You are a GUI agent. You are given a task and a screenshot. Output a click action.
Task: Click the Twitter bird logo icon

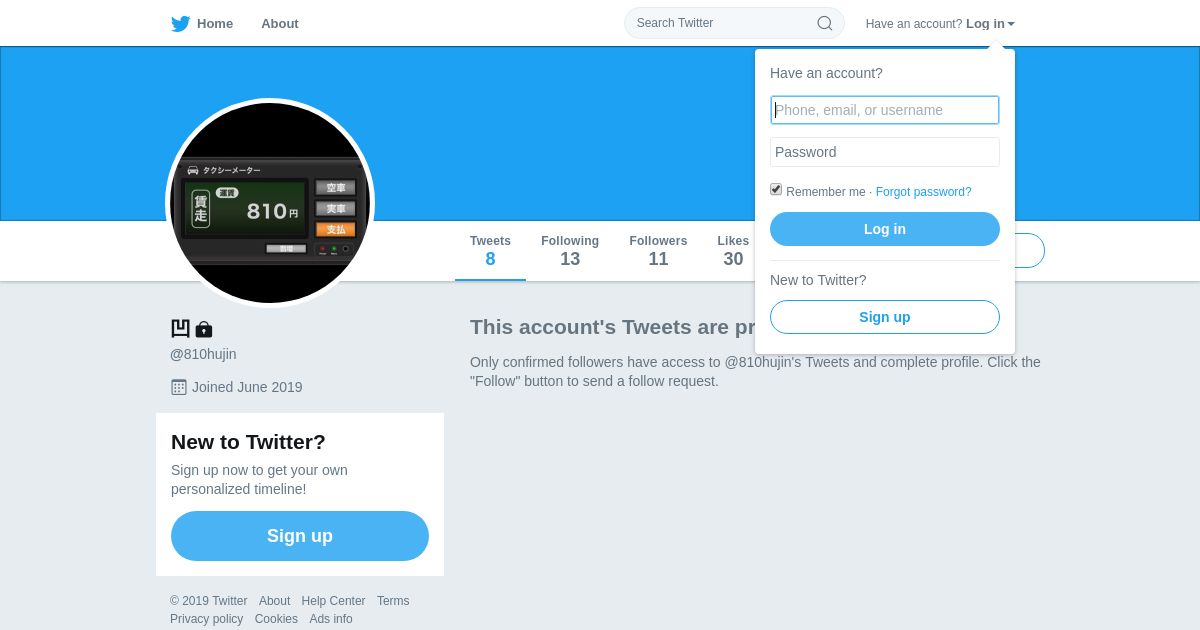180,24
